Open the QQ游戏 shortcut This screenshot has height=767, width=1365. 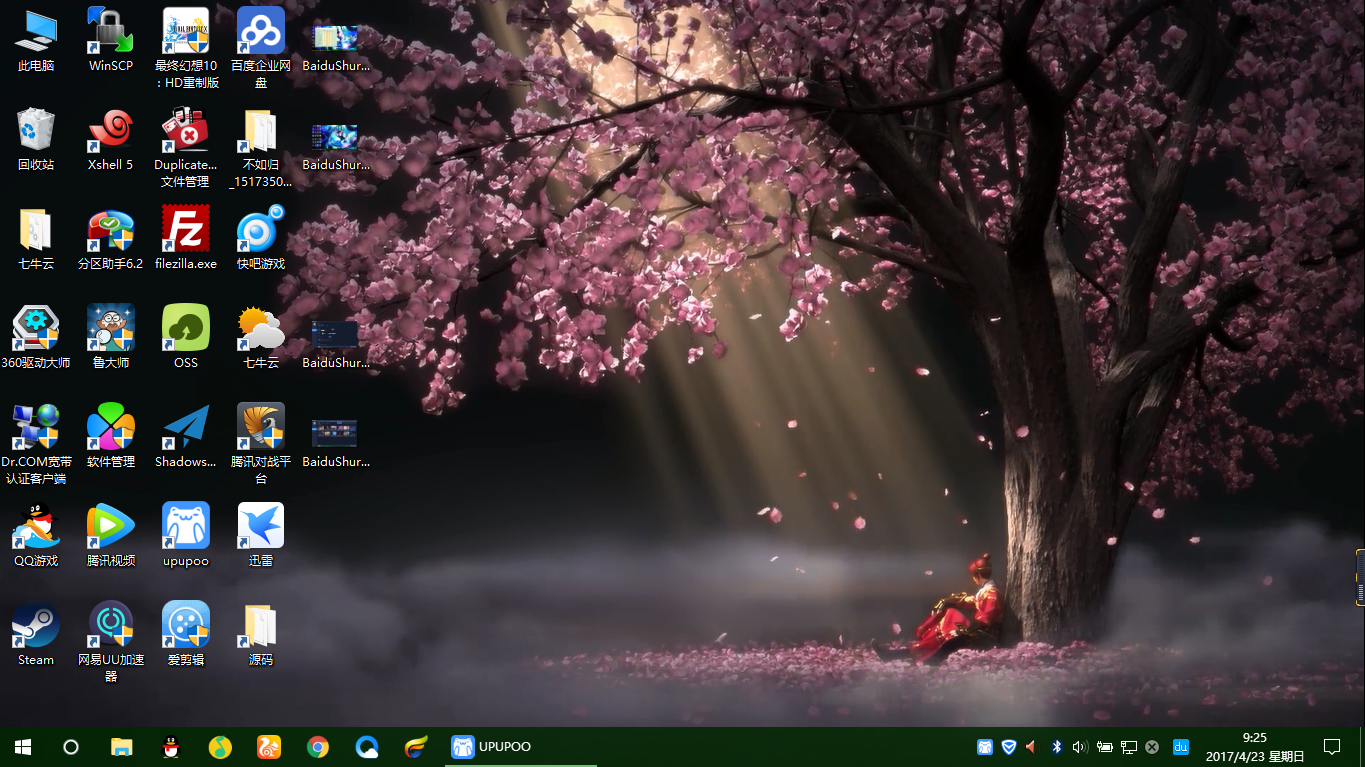point(36,535)
